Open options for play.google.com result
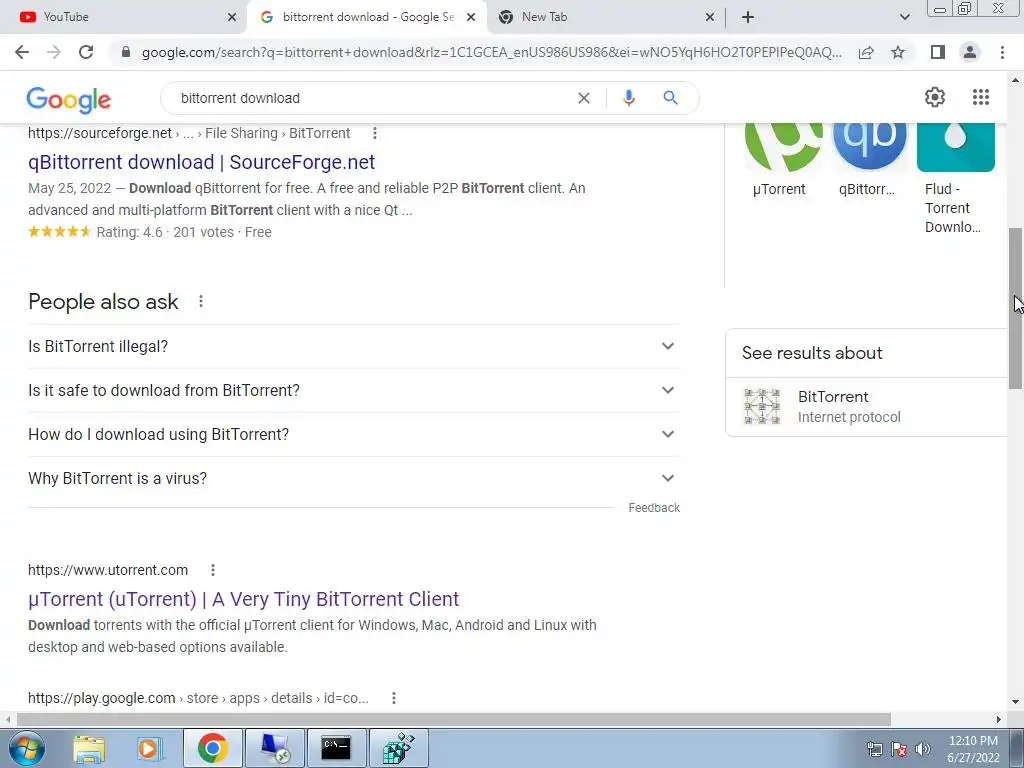This screenshot has width=1024, height=768. click(x=393, y=698)
